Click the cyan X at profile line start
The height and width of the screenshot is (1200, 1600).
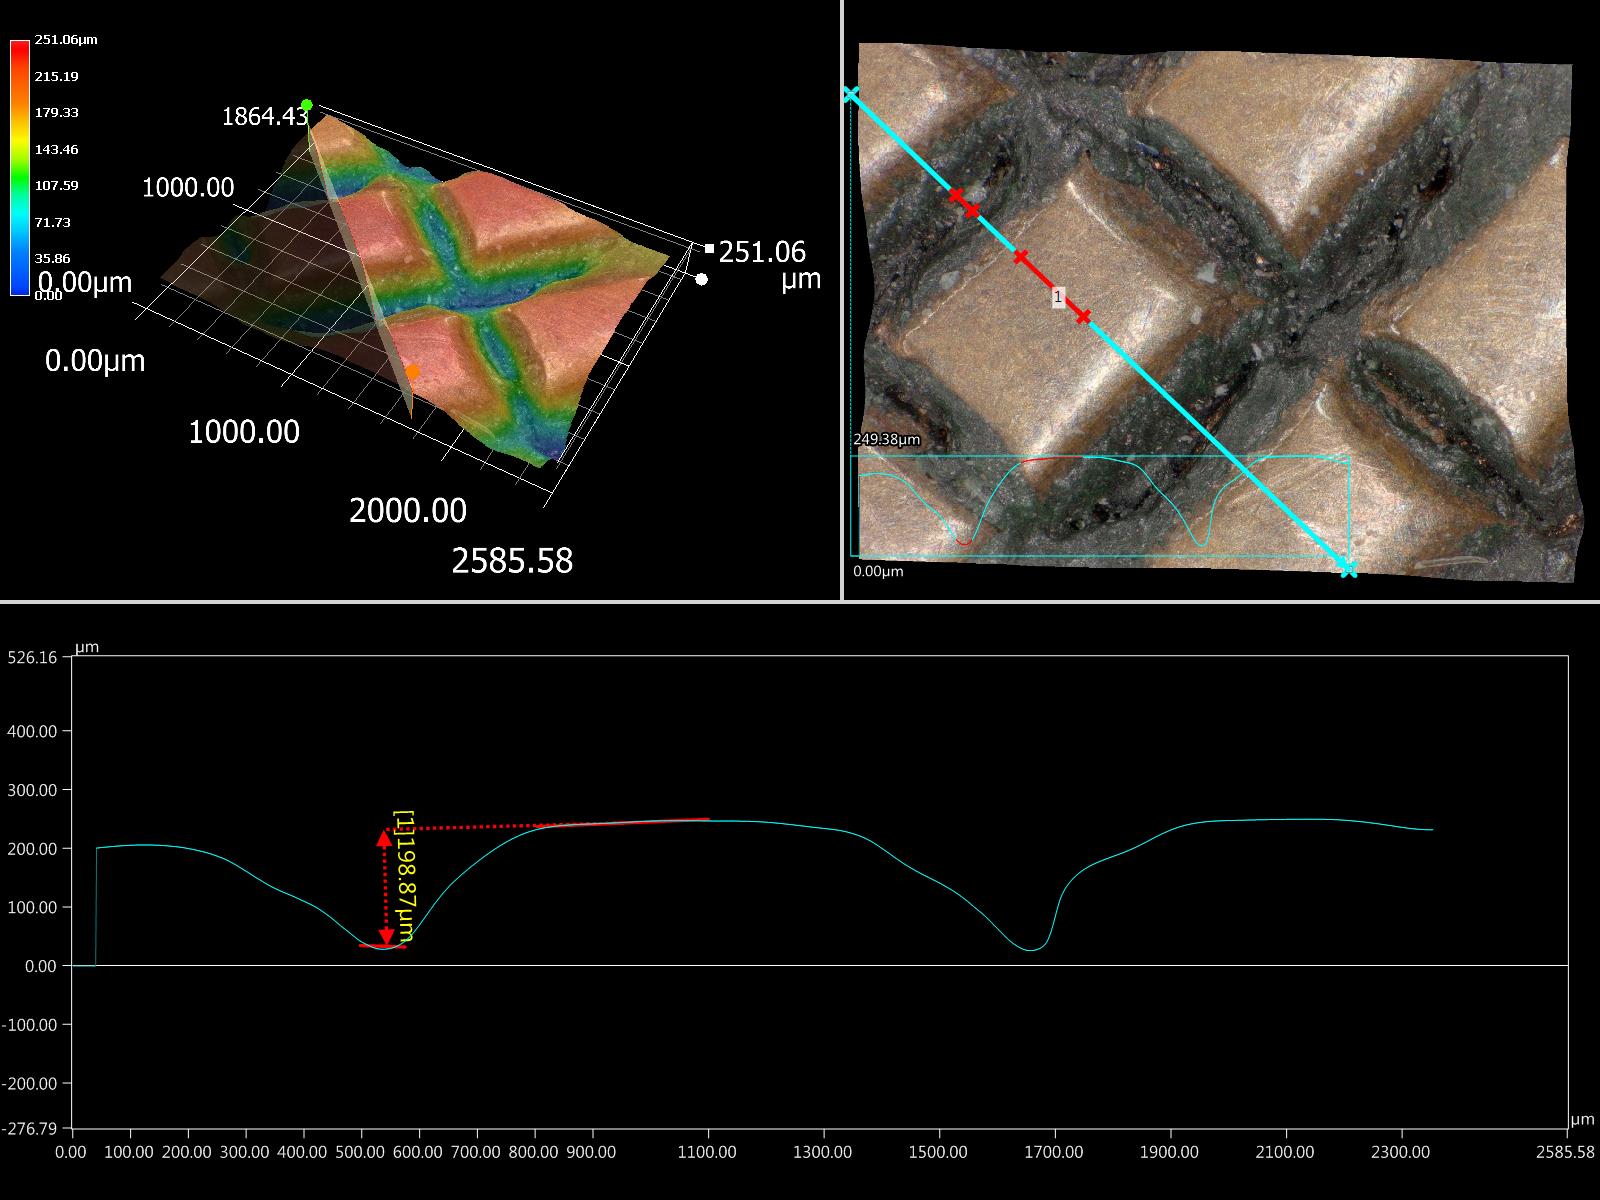850,94
